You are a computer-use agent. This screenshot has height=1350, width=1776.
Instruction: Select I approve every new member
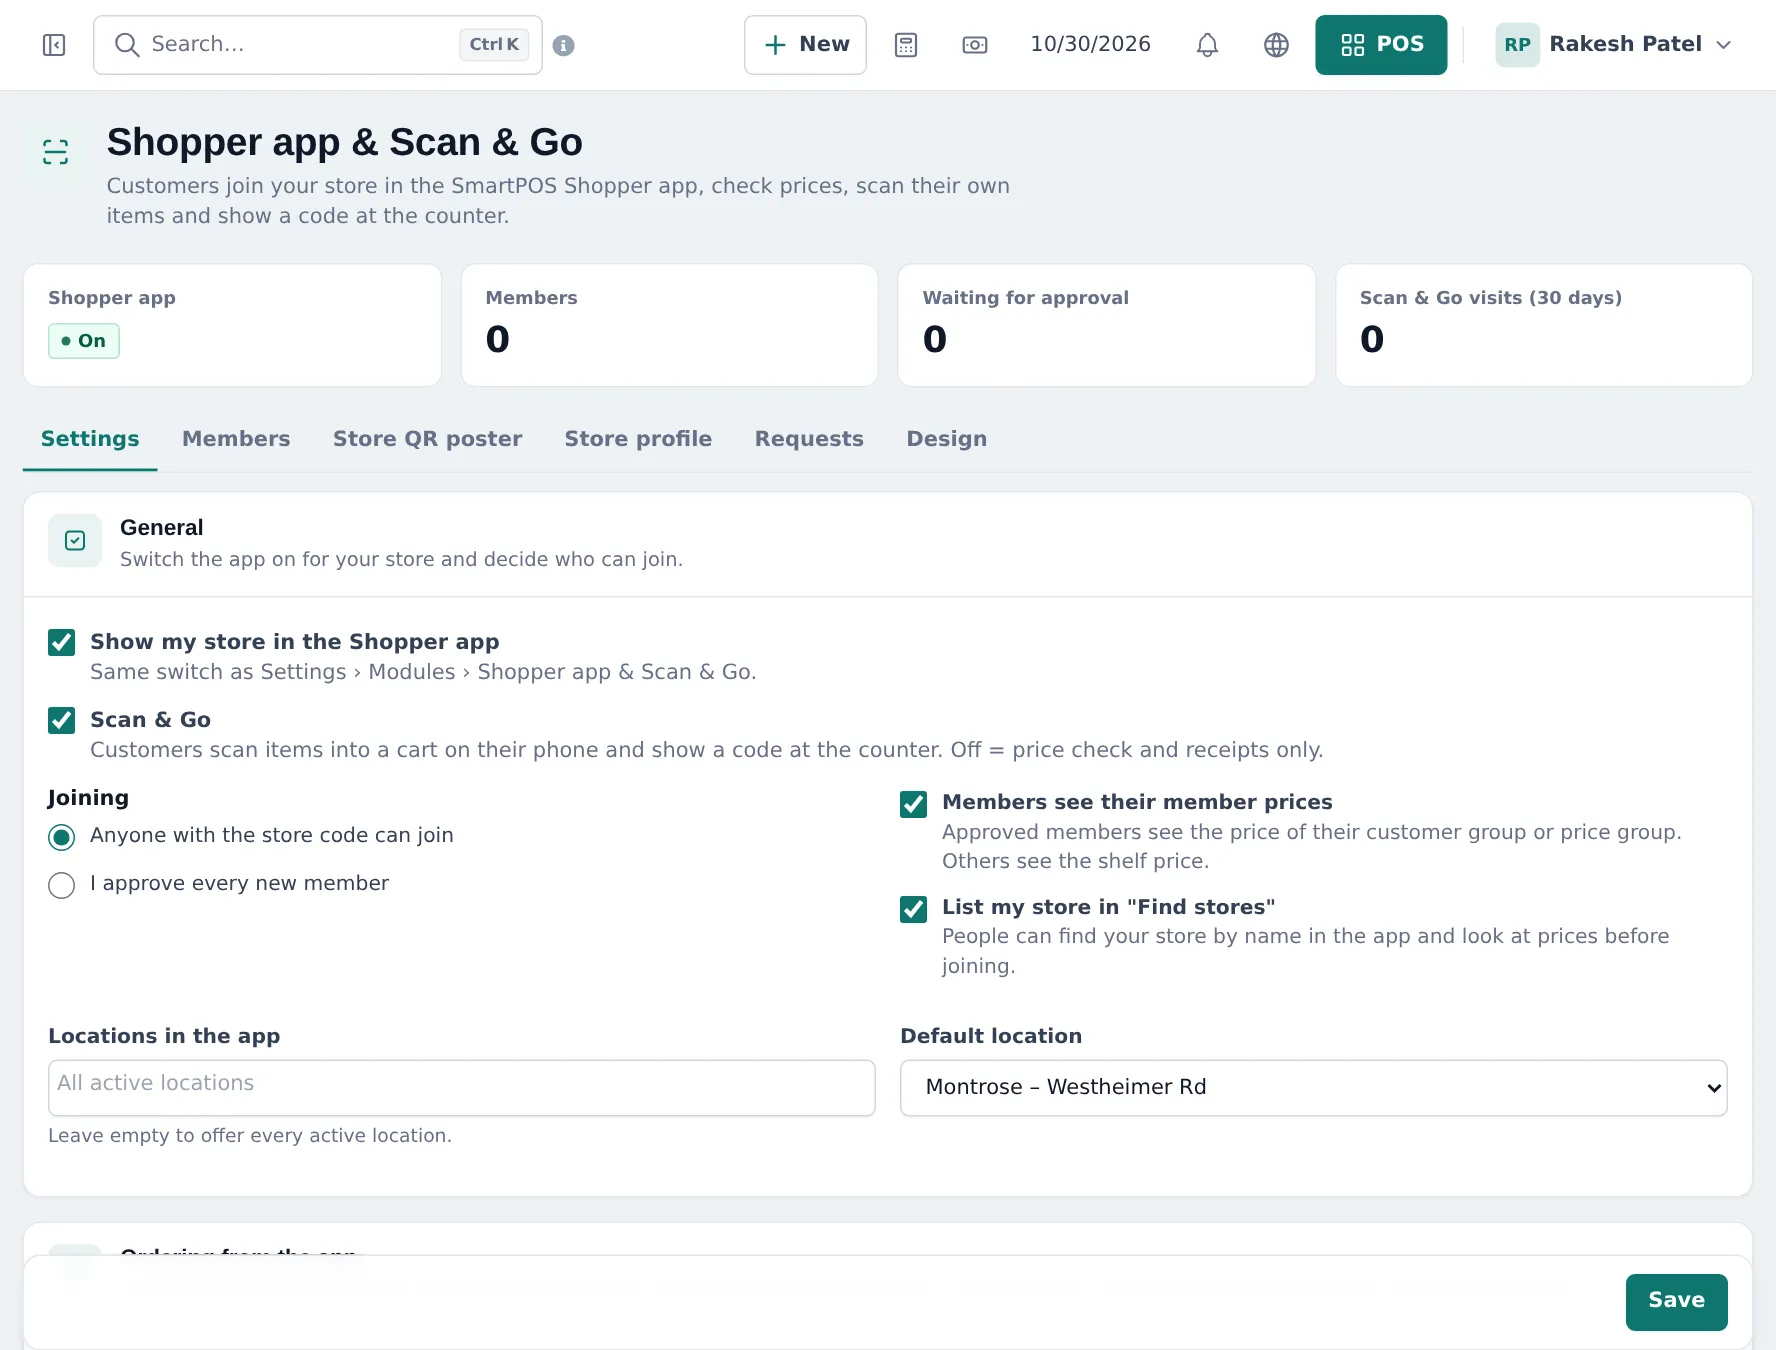[x=62, y=885]
